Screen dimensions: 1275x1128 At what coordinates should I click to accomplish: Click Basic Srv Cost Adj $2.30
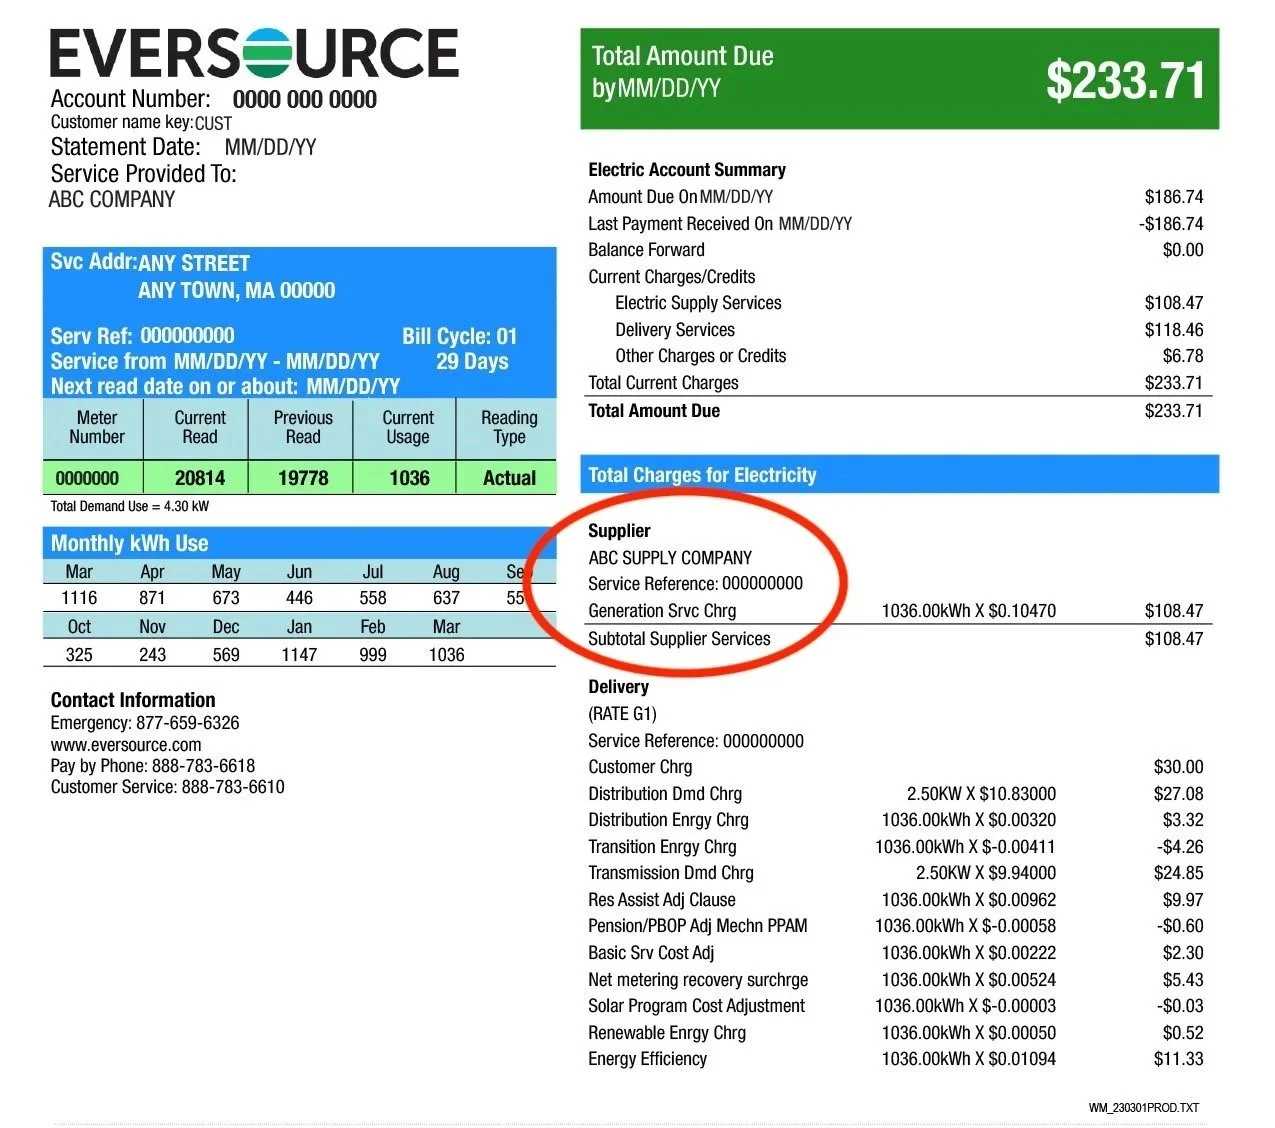point(1183,953)
